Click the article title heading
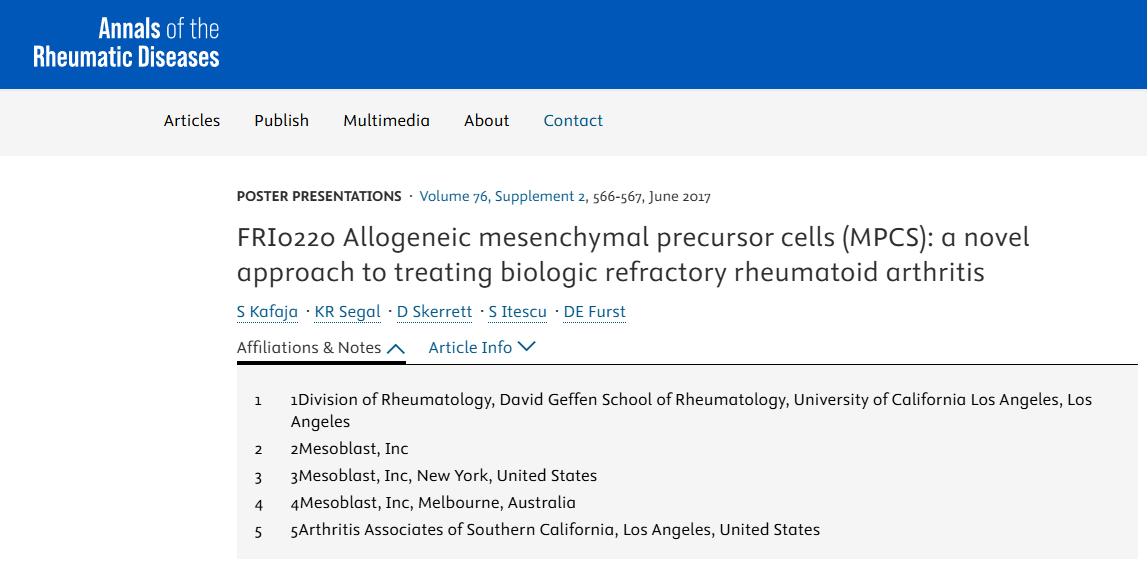 pyautogui.click(x=632, y=254)
